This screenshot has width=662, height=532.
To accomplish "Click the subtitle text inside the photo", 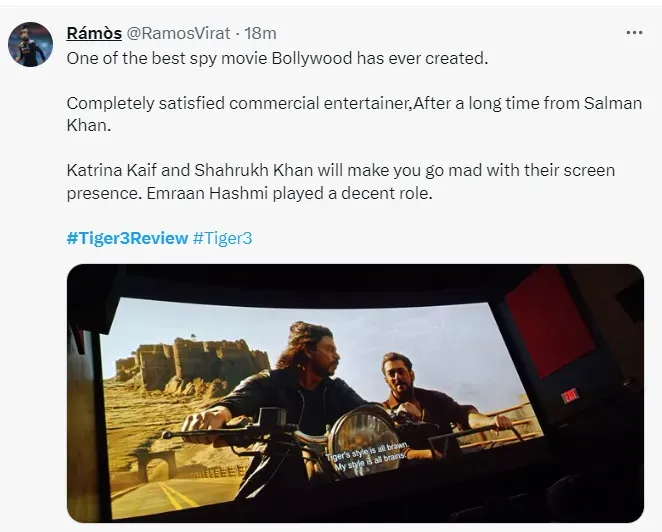I will pos(366,457).
